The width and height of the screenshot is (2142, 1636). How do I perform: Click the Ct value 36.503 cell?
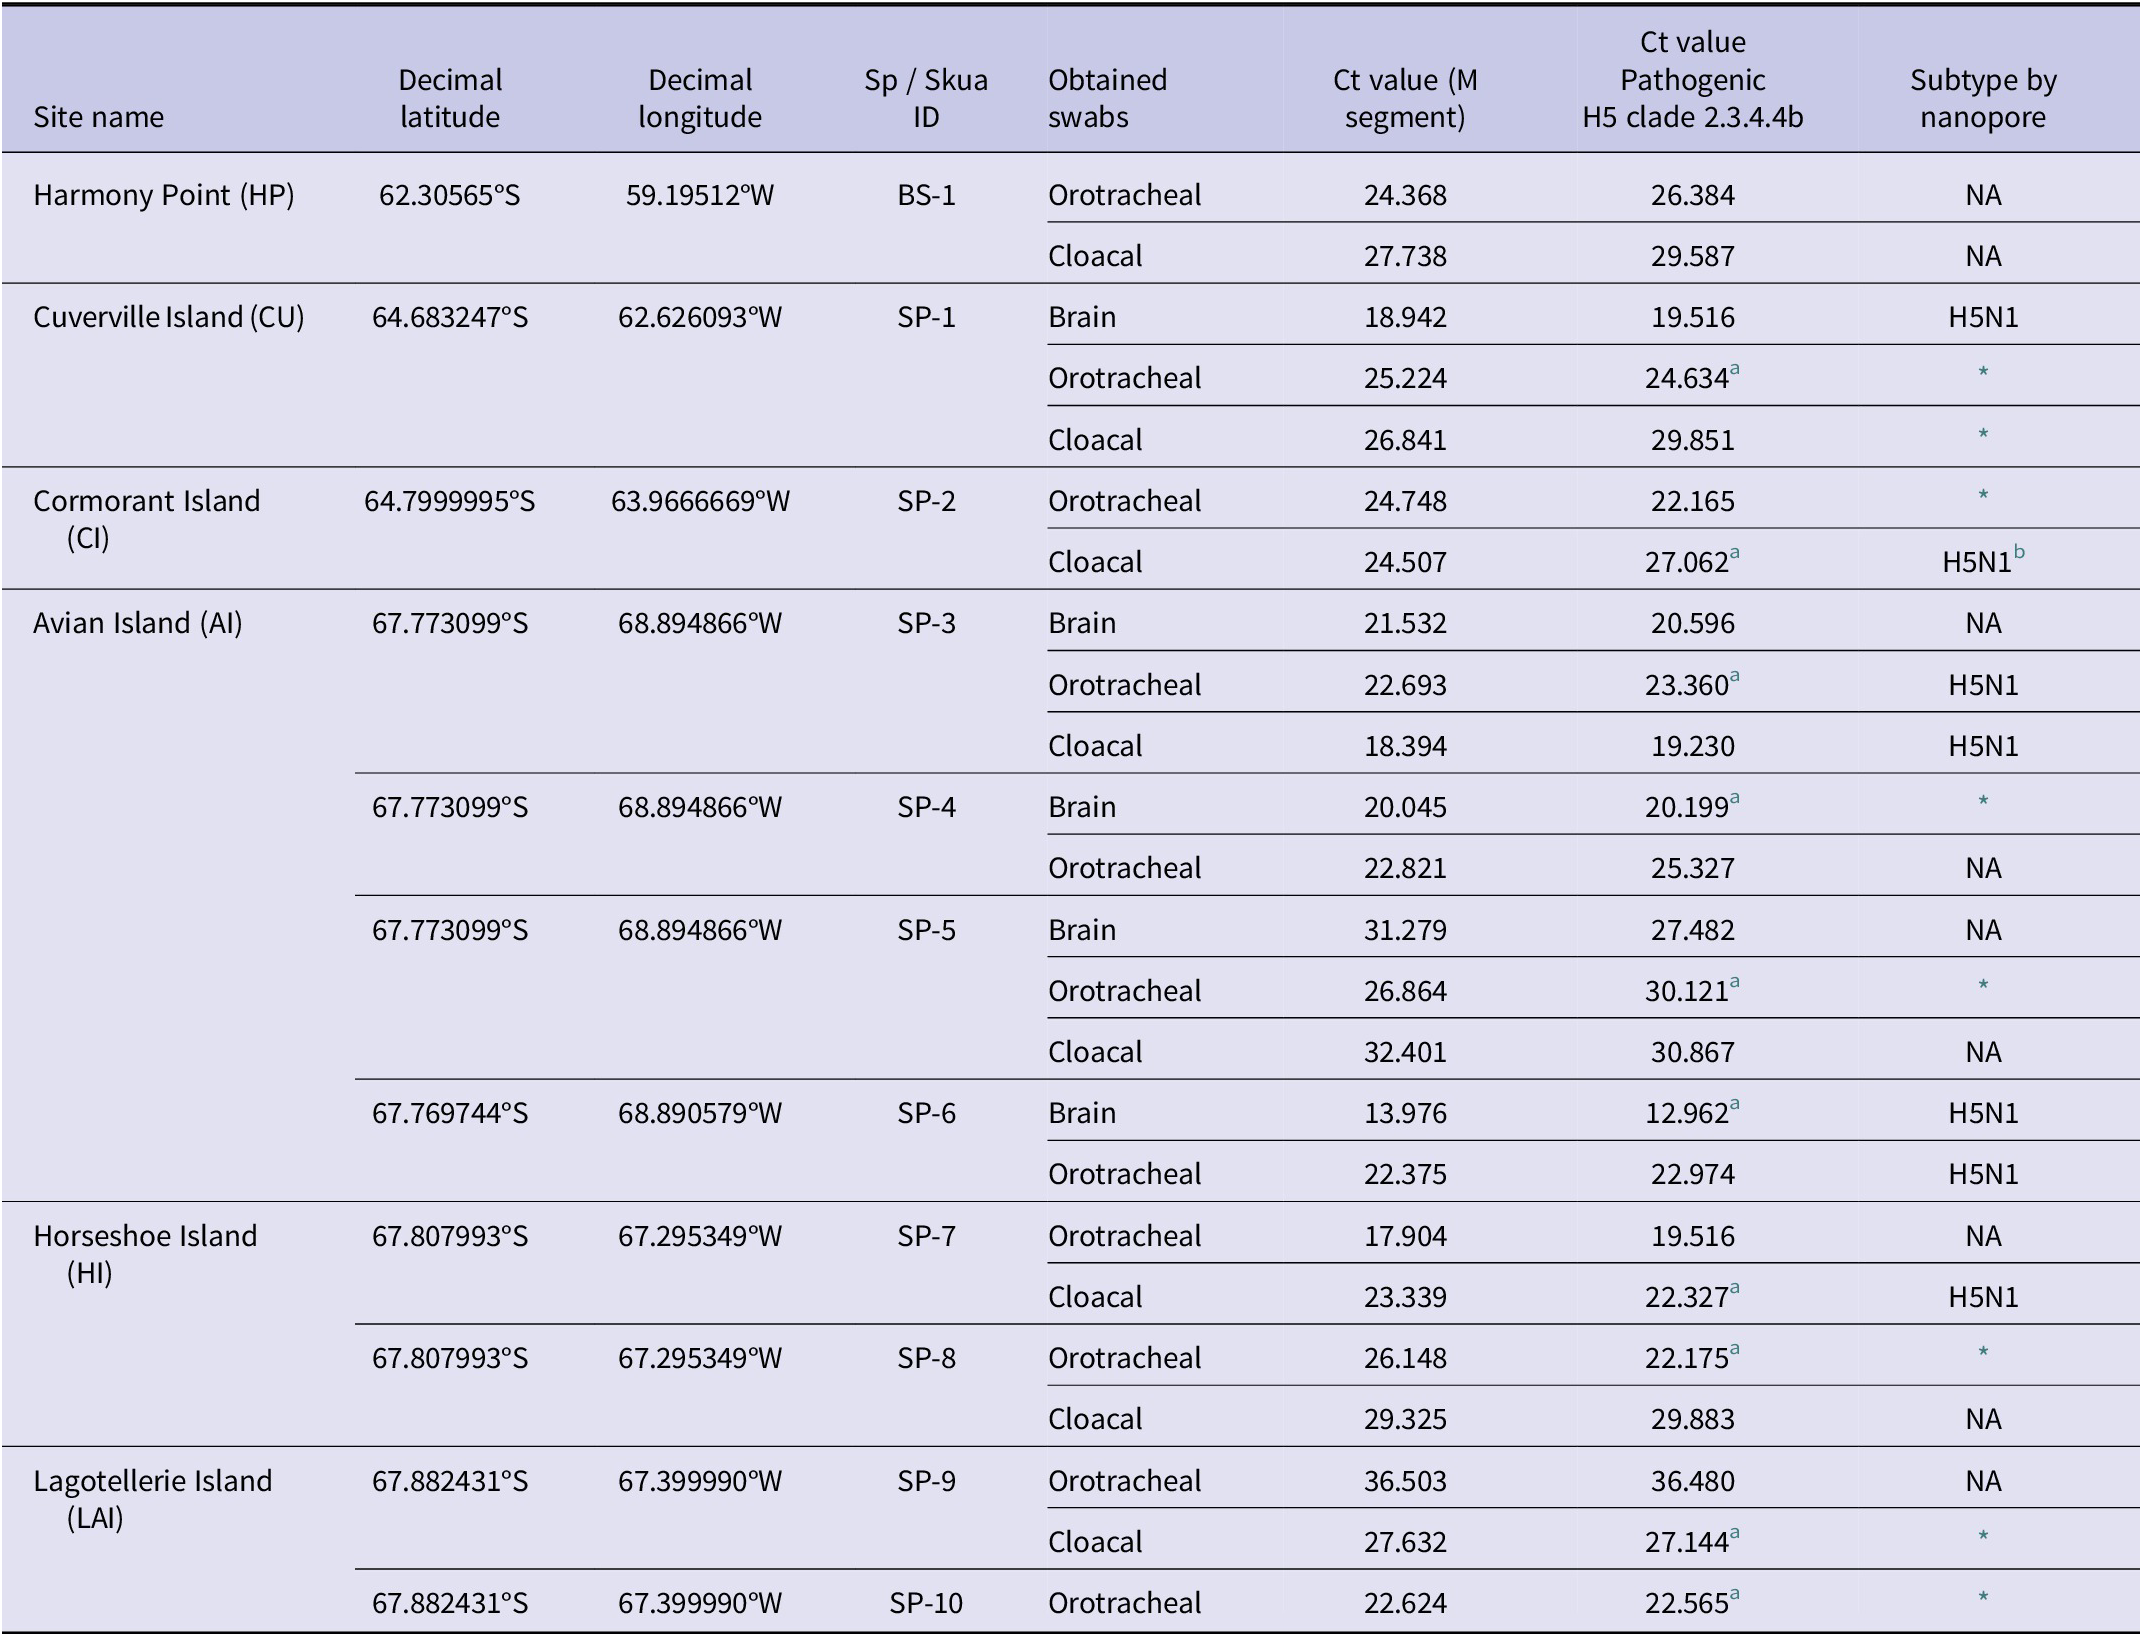(x=1405, y=1481)
